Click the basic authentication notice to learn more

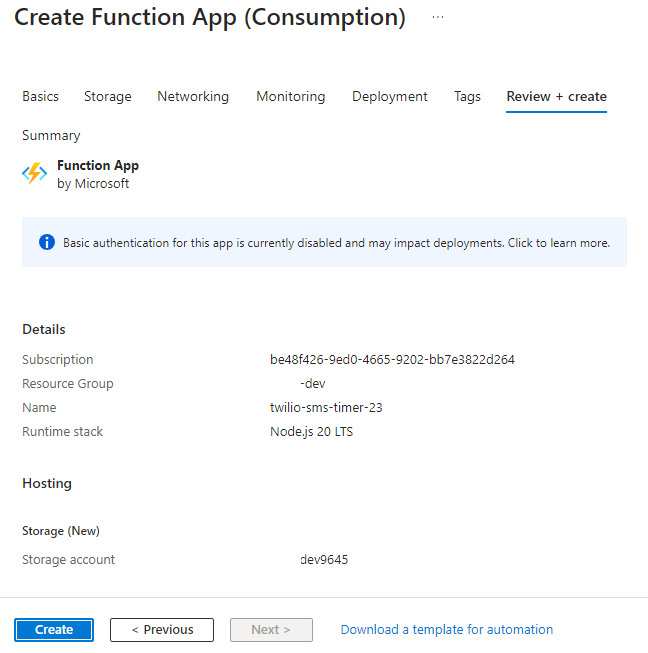pyautogui.click(x=336, y=243)
